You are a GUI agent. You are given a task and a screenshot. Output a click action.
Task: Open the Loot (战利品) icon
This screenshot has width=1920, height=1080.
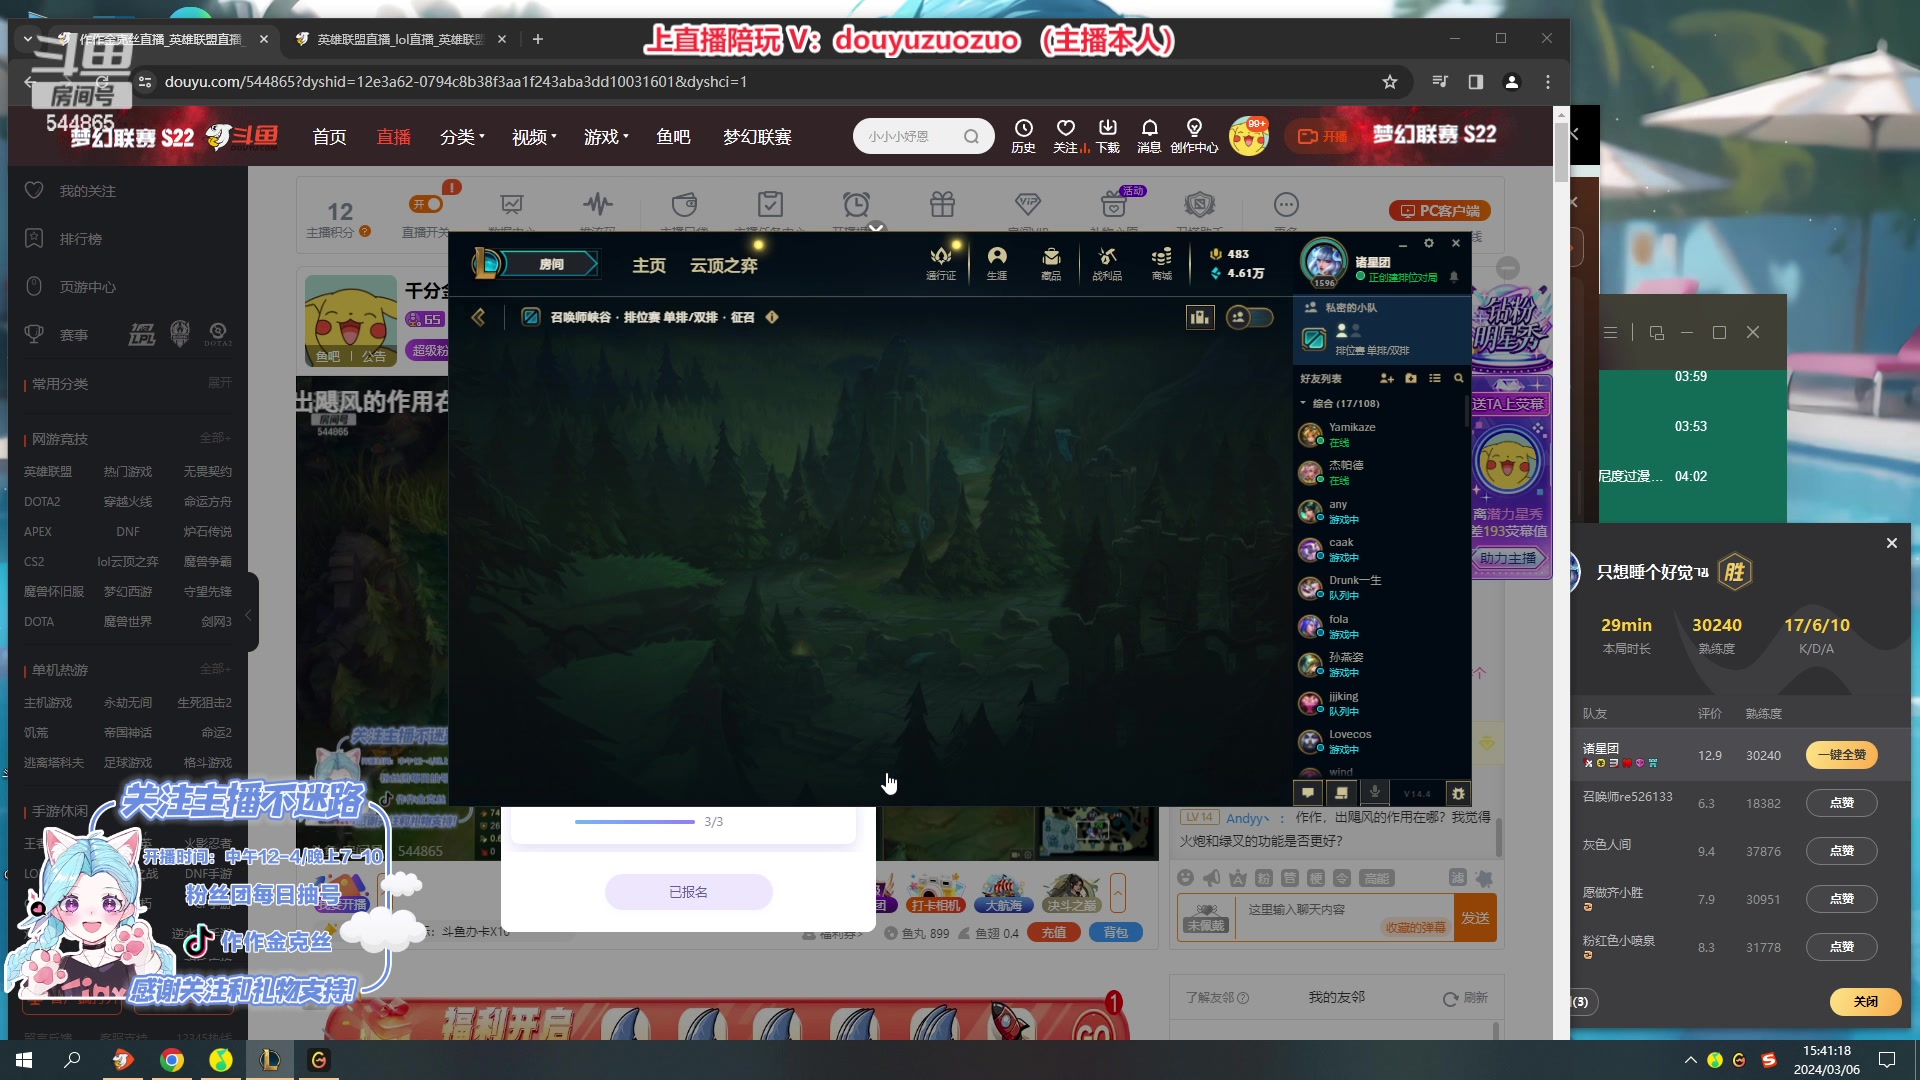pyautogui.click(x=1106, y=262)
